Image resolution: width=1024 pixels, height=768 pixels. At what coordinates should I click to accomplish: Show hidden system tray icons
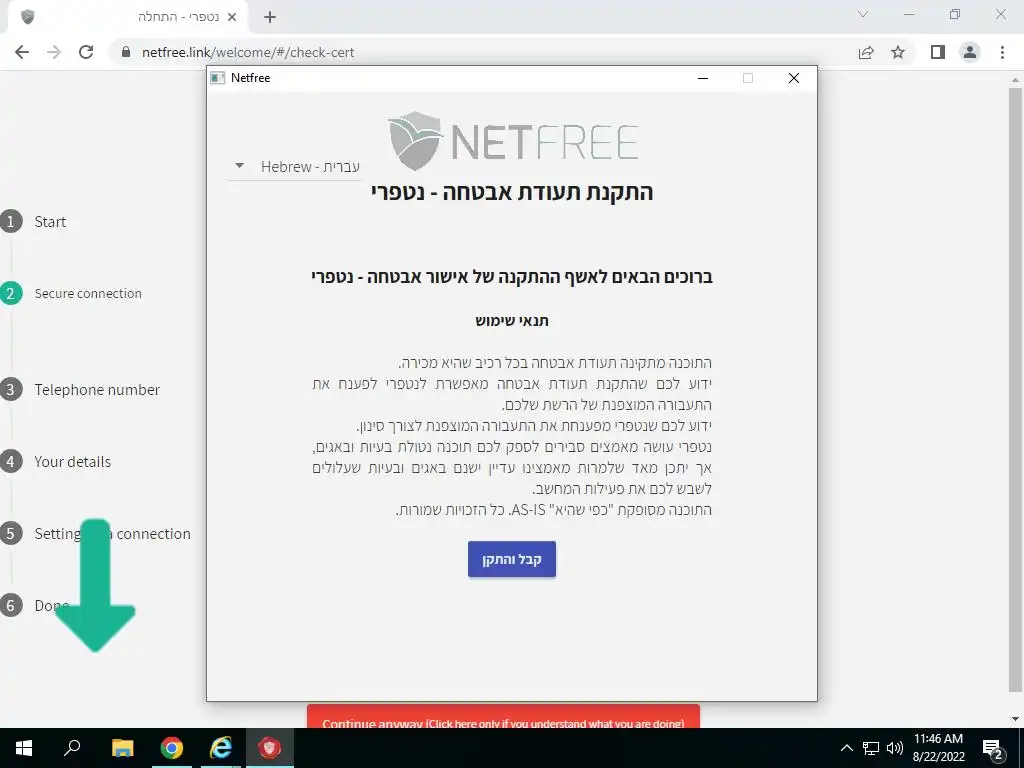[x=846, y=748]
